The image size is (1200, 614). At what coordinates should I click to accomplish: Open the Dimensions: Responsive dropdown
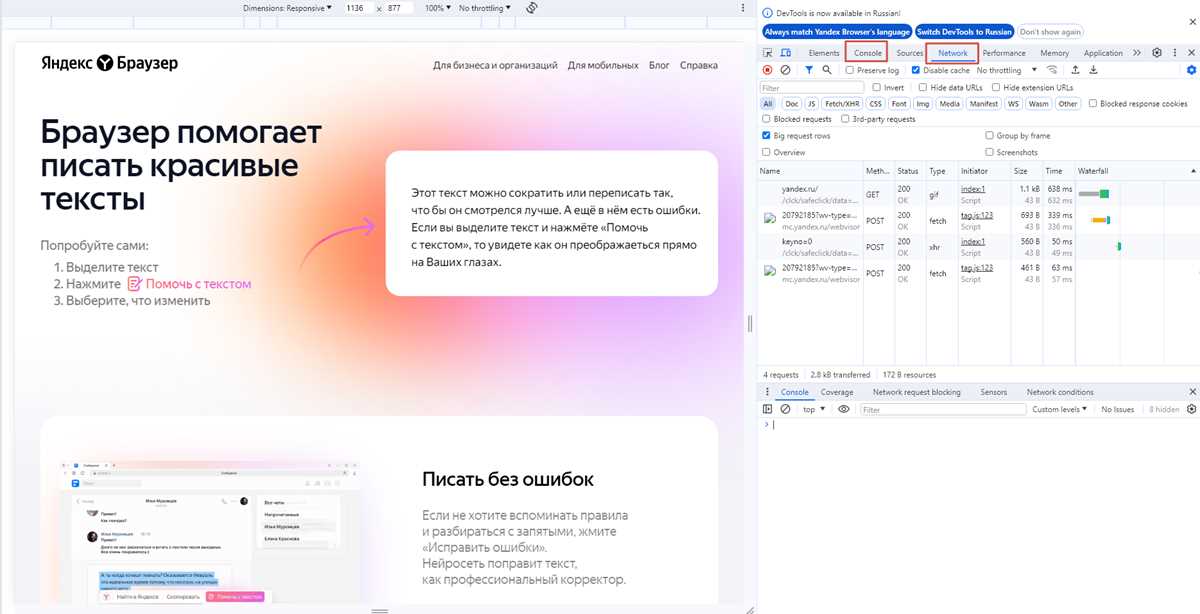tap(288, 8)
